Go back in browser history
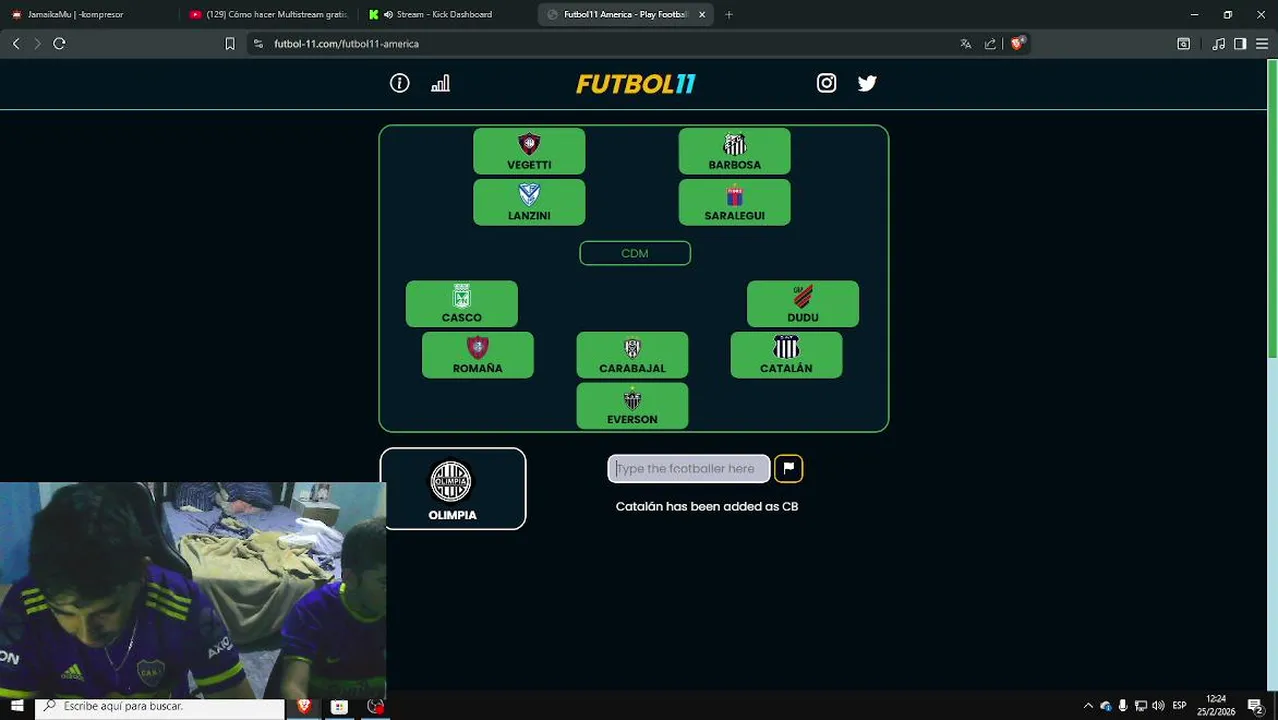This screenshot has width=1278, height=720. coord(16,44)
